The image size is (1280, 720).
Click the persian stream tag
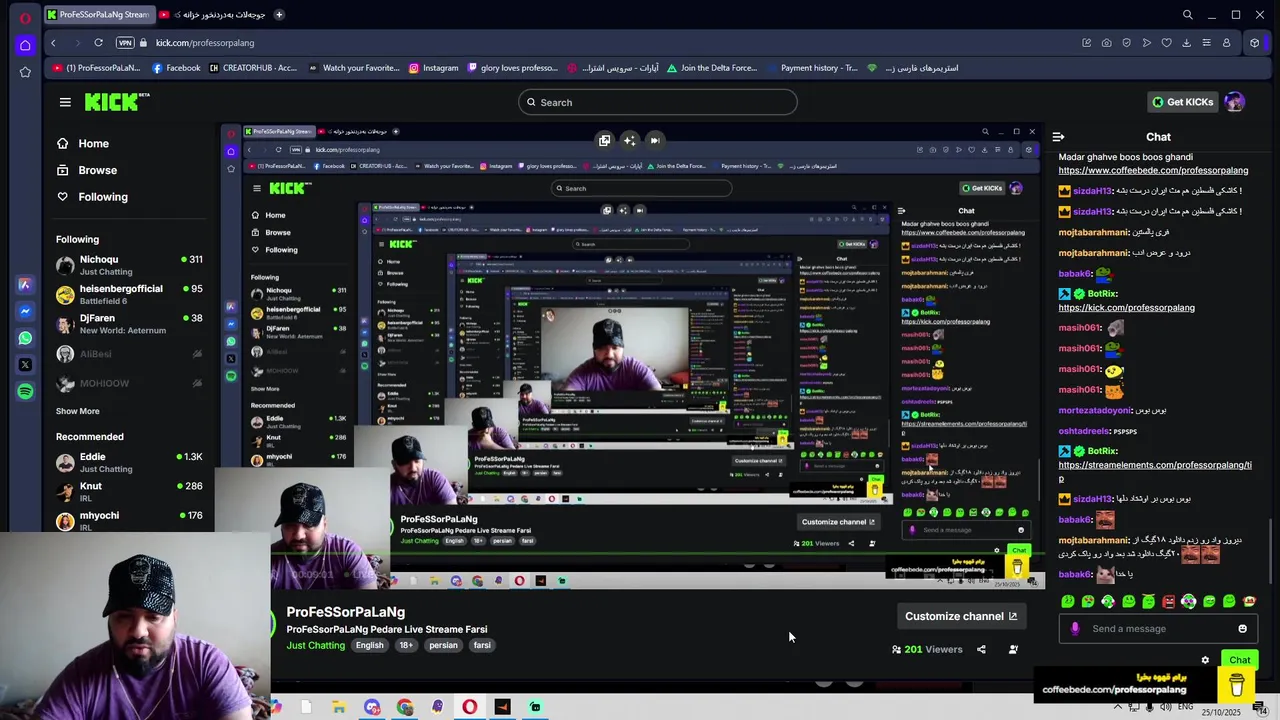[443, 646]
